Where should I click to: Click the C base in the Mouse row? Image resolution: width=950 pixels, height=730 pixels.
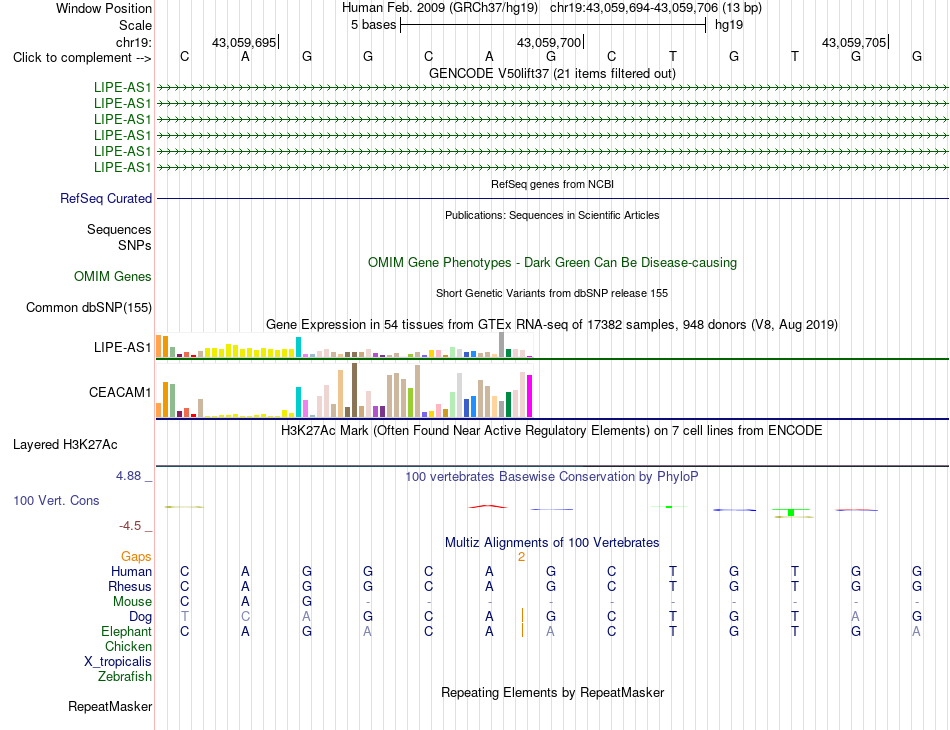pyautogui.click(x=185, y=602)
